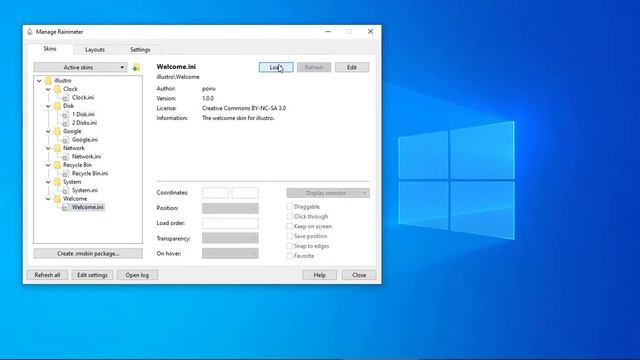Click Create .rmskin package button
This screenshot has height=360, width=640.
[x=88, y=253]
